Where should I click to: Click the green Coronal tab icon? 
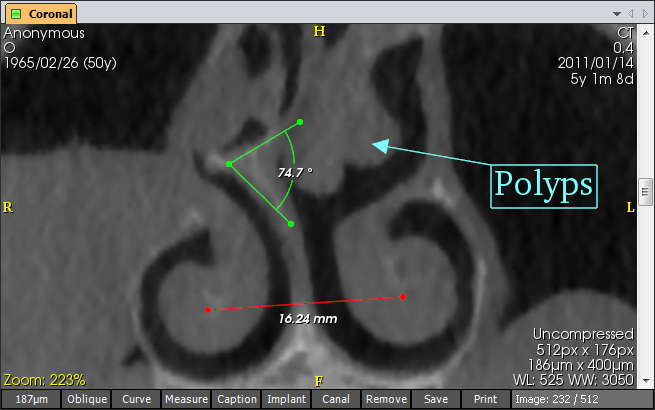(13, 15)
